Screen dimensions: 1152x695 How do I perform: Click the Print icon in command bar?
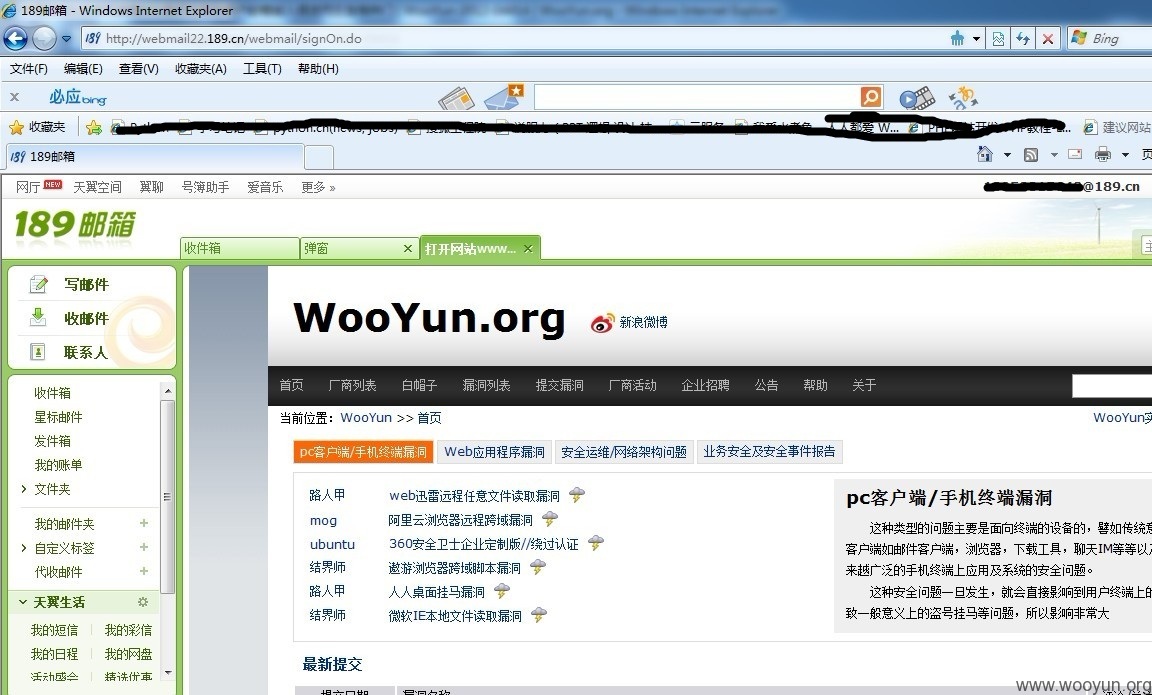click(1102, 154)
